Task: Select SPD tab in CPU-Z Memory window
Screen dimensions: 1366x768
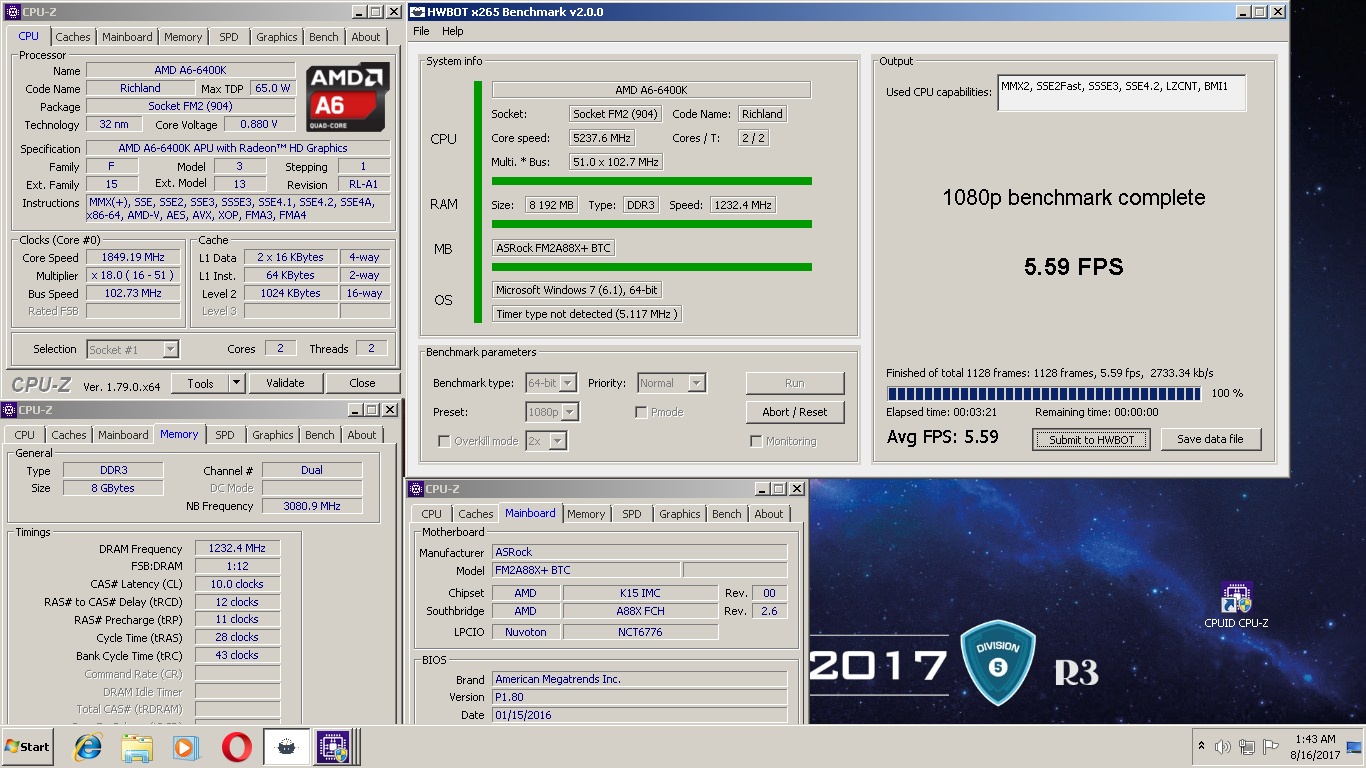Action: point(225,435)
